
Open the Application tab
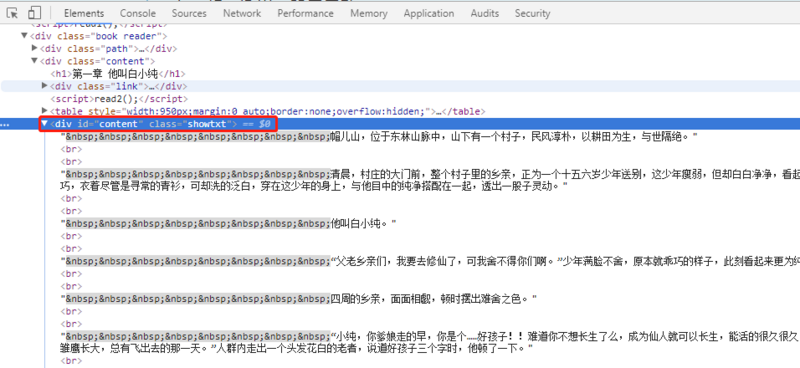tap(429, 13)
